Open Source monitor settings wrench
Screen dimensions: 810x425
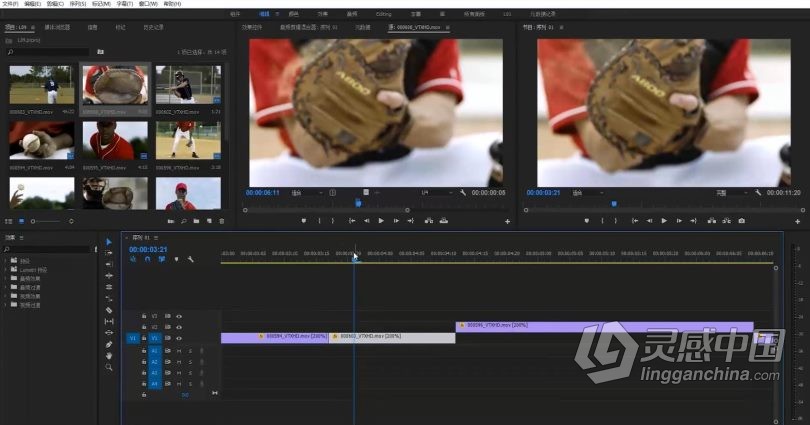click(463, 193)
